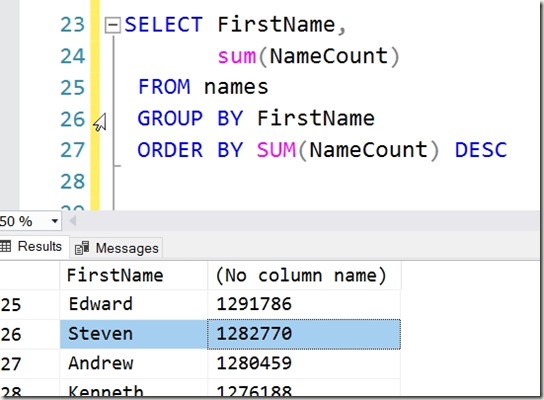Click the Results tab grid icon
The height and width of the screenshot is (400, 544).
tap(5, 246)
